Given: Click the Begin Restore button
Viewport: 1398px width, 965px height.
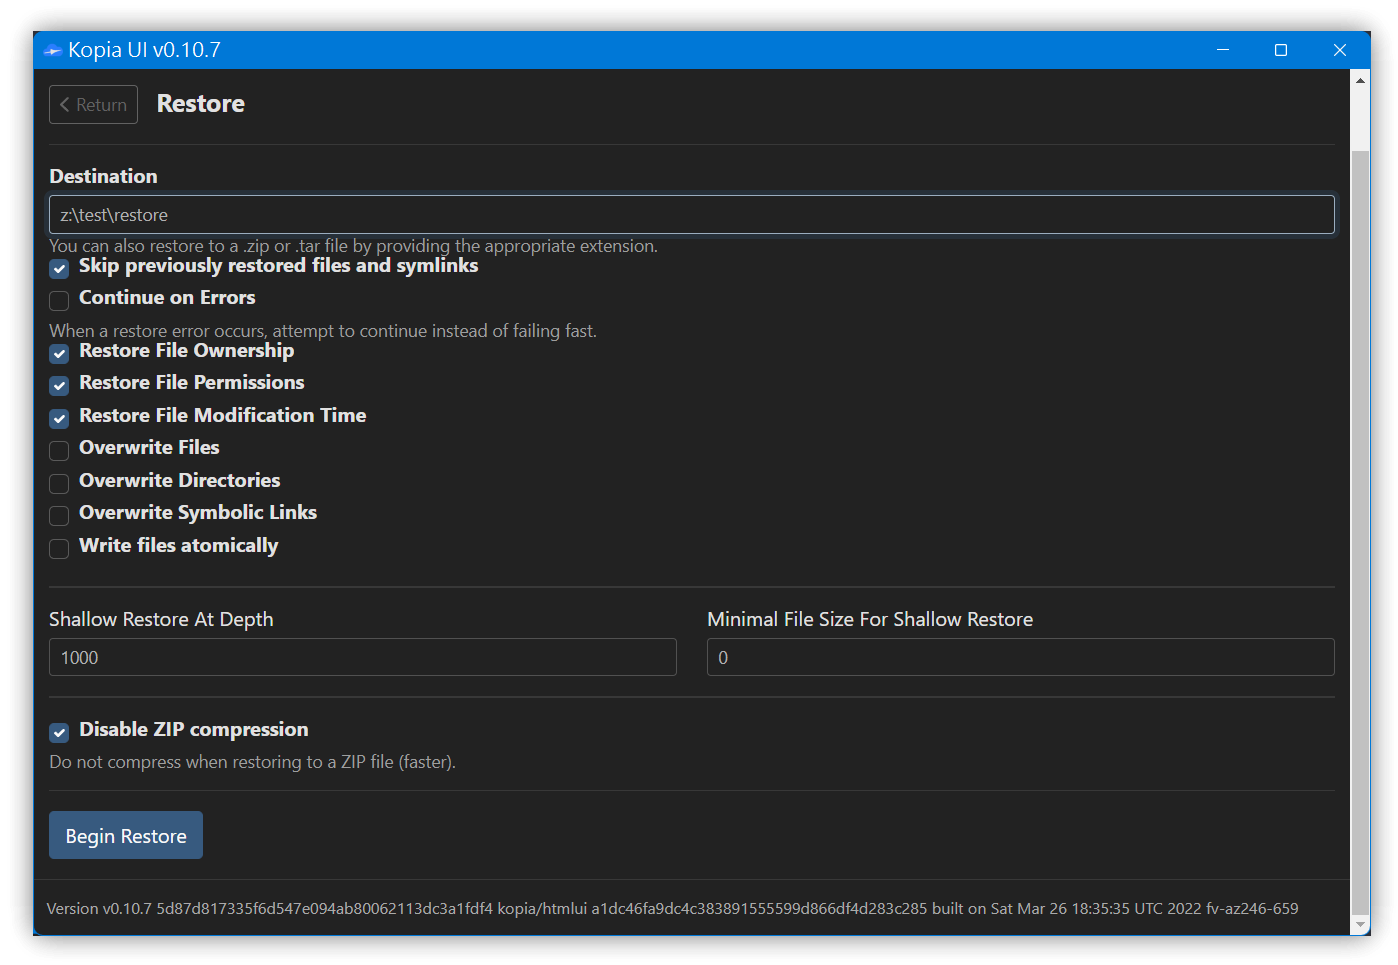Looking at the screenshot, I should 126,835.
